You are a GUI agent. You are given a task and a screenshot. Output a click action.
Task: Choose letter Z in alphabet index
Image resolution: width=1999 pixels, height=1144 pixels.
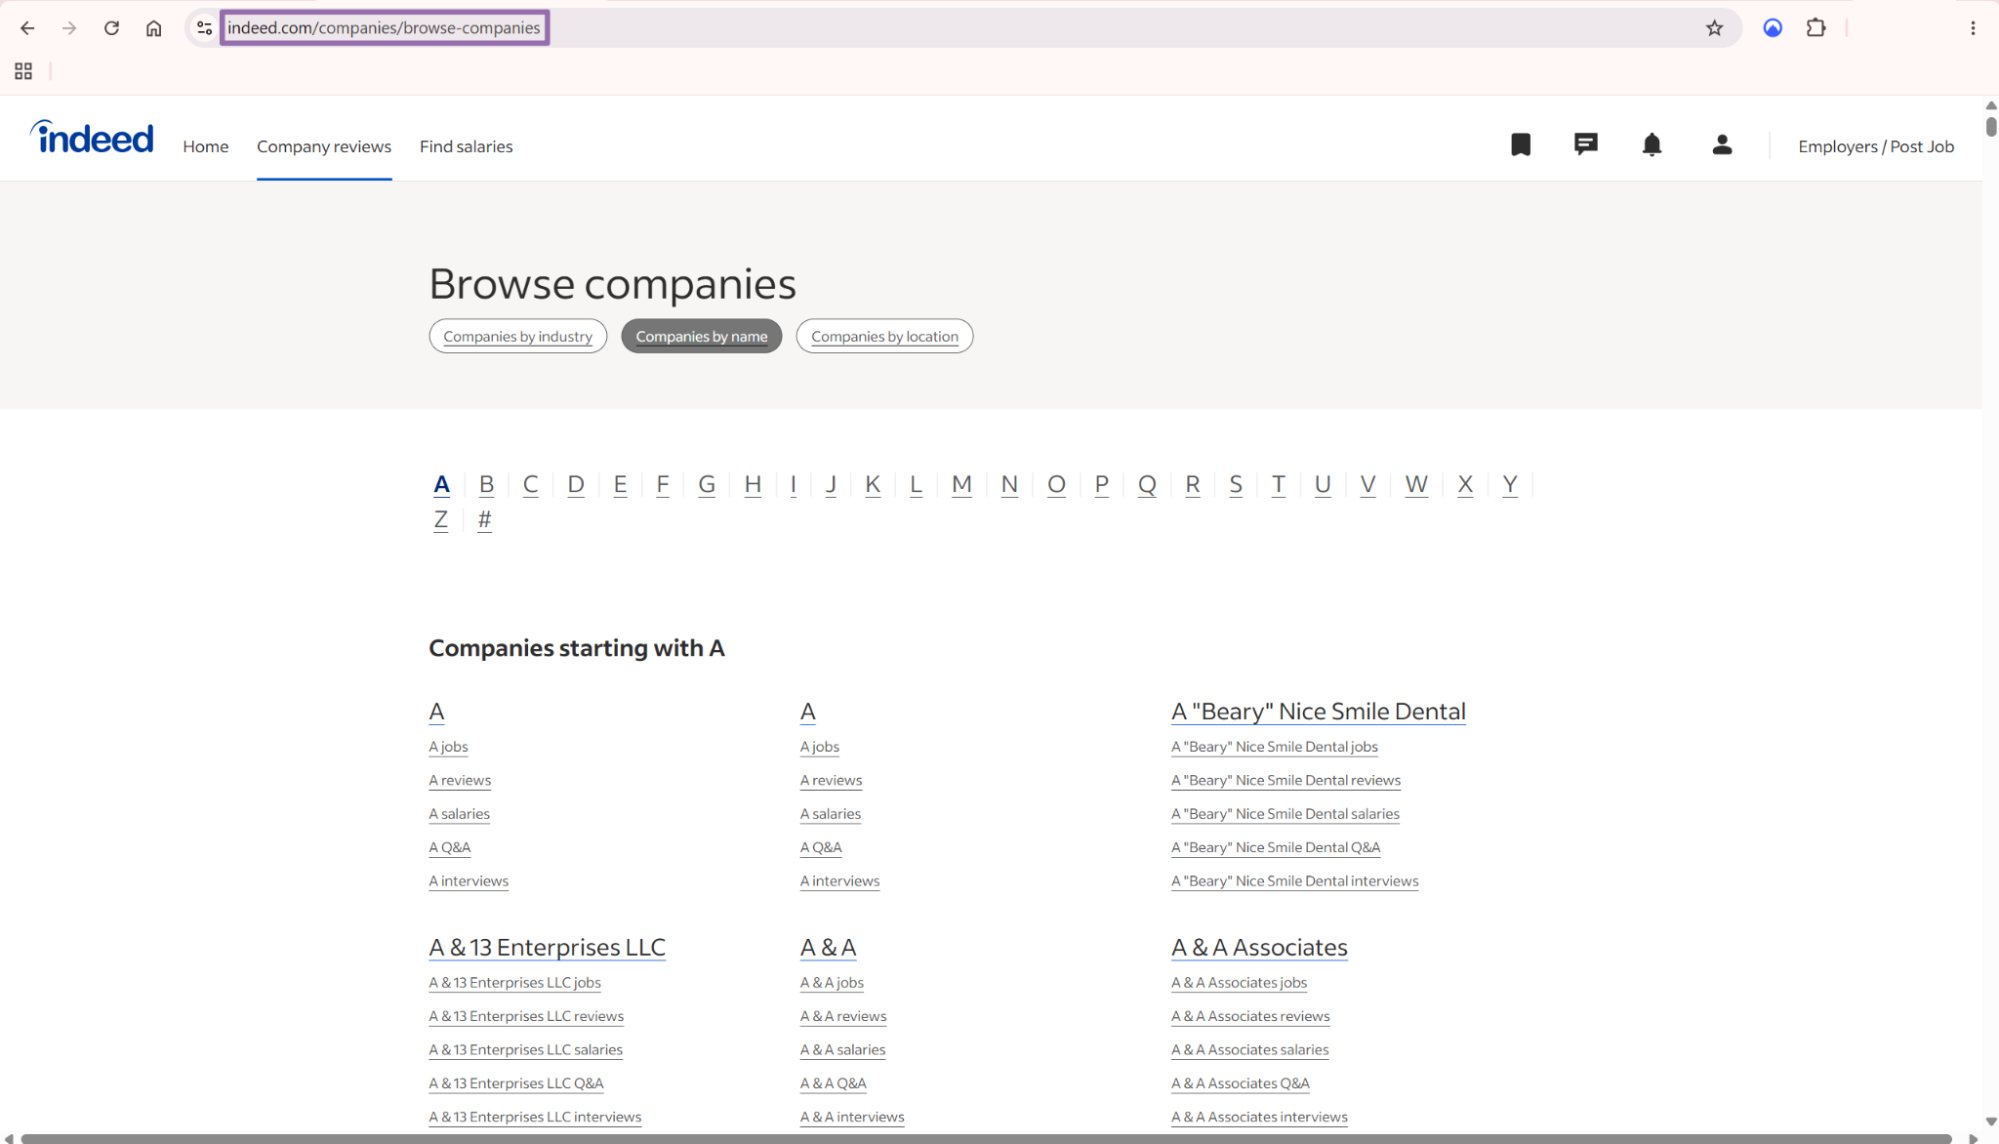[440, 519]
